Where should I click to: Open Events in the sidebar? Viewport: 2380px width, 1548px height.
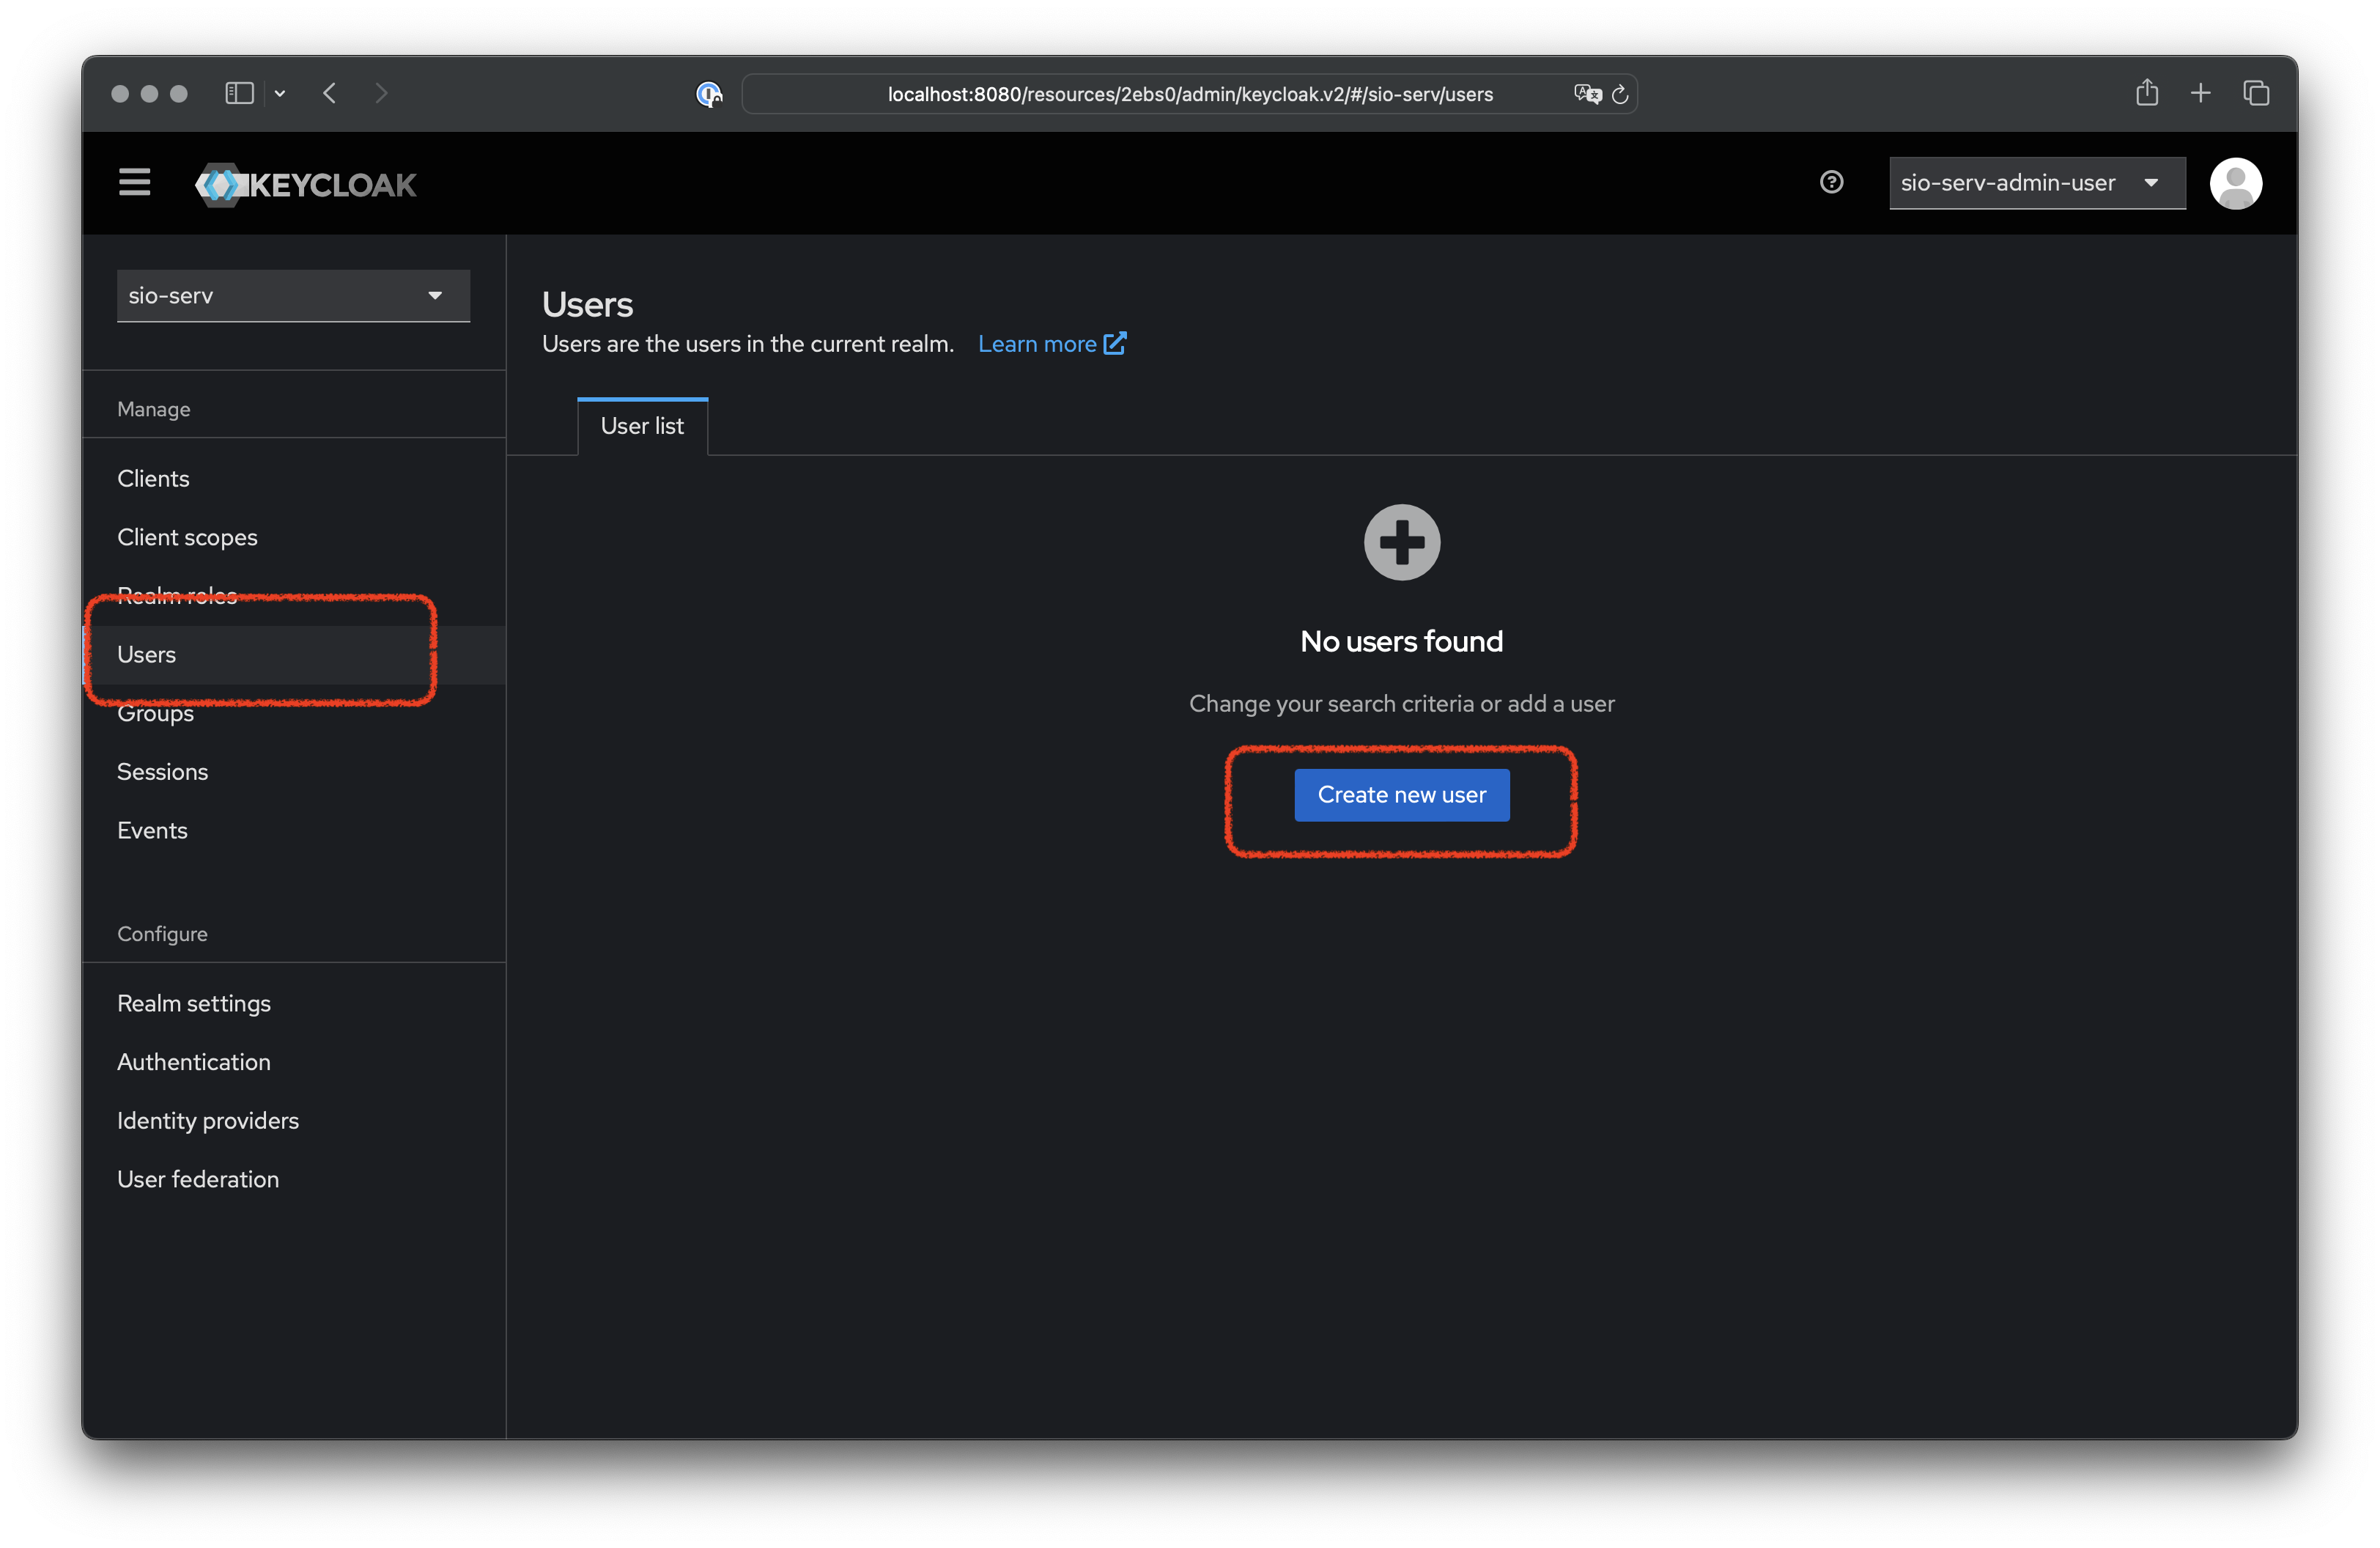click(293, 830)
